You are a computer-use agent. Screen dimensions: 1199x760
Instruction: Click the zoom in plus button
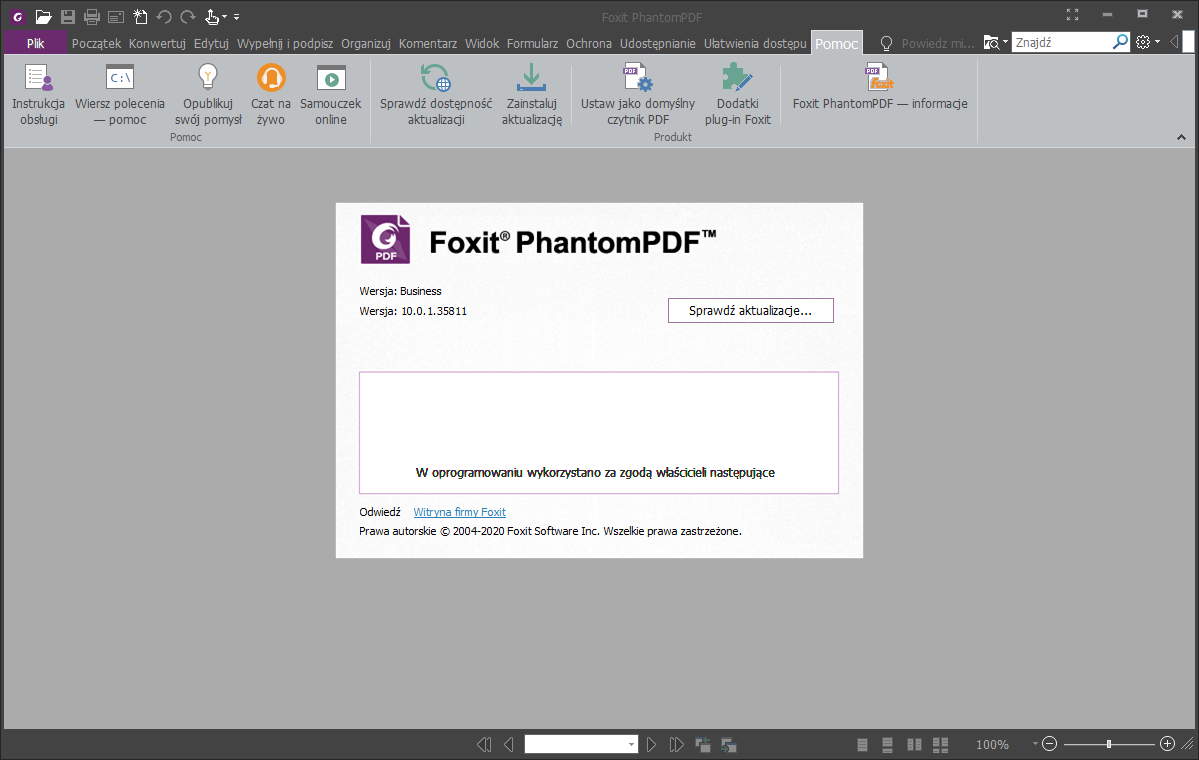click(x=1167, y=743)
